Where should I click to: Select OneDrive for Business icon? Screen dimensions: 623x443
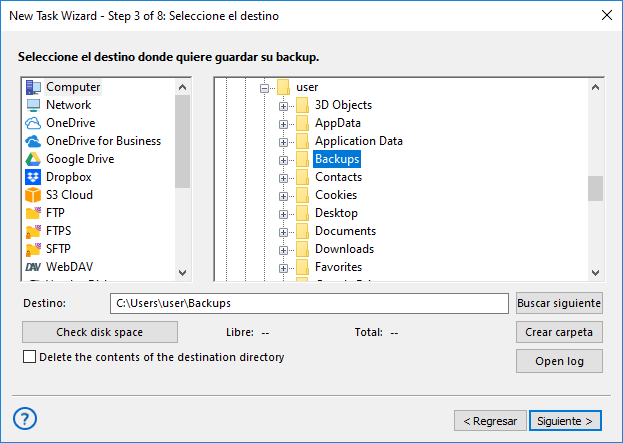(x=33, y=141)
